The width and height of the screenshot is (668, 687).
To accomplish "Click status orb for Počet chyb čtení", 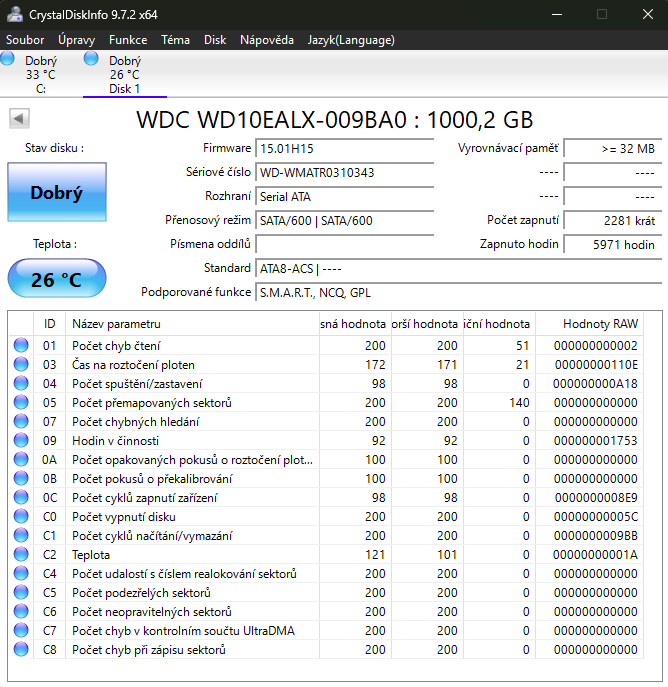I will [x=21, y=346].
